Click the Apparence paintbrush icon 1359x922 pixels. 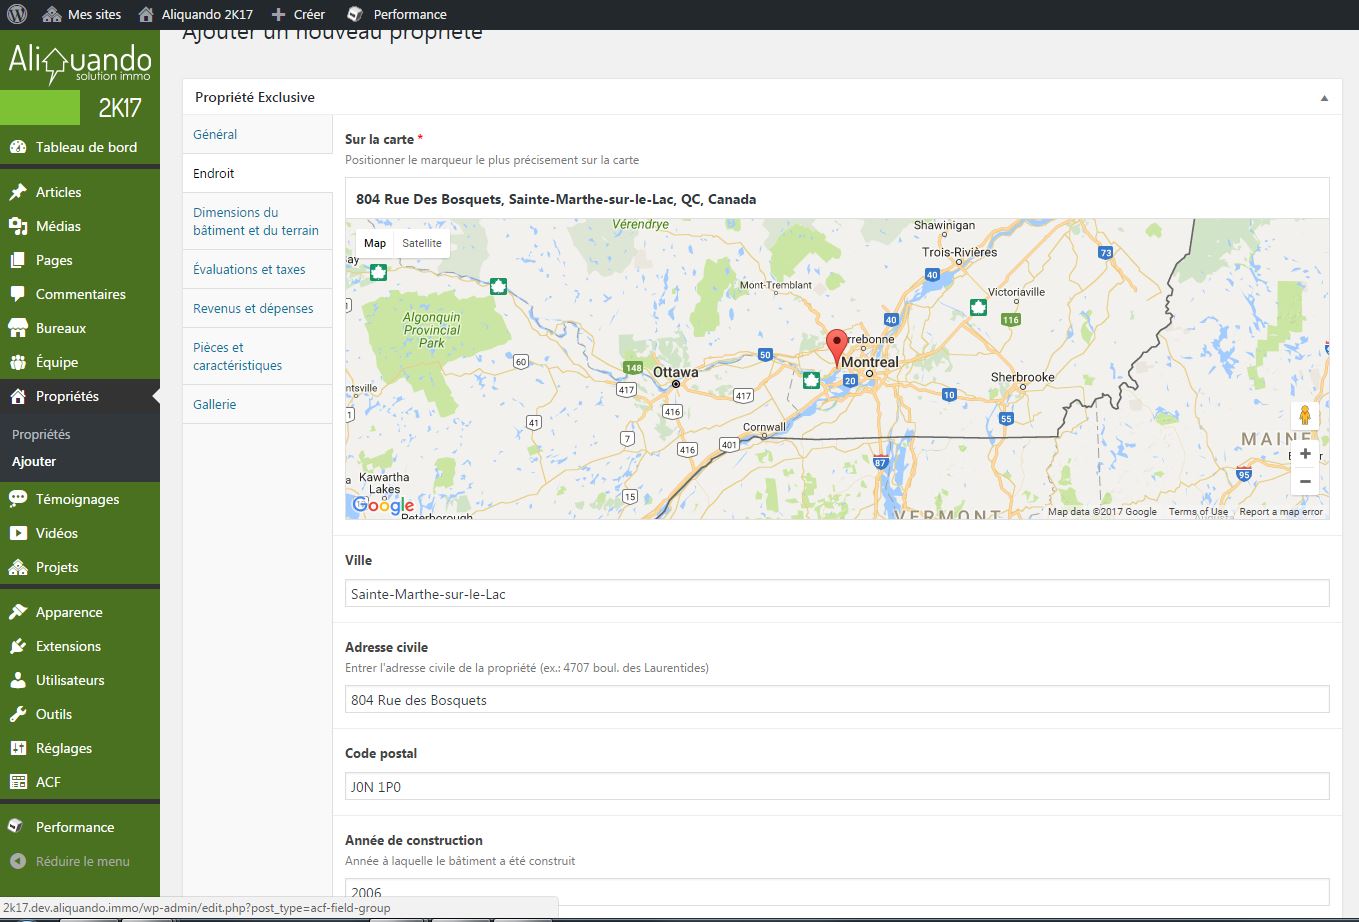(x=18, y=612)
